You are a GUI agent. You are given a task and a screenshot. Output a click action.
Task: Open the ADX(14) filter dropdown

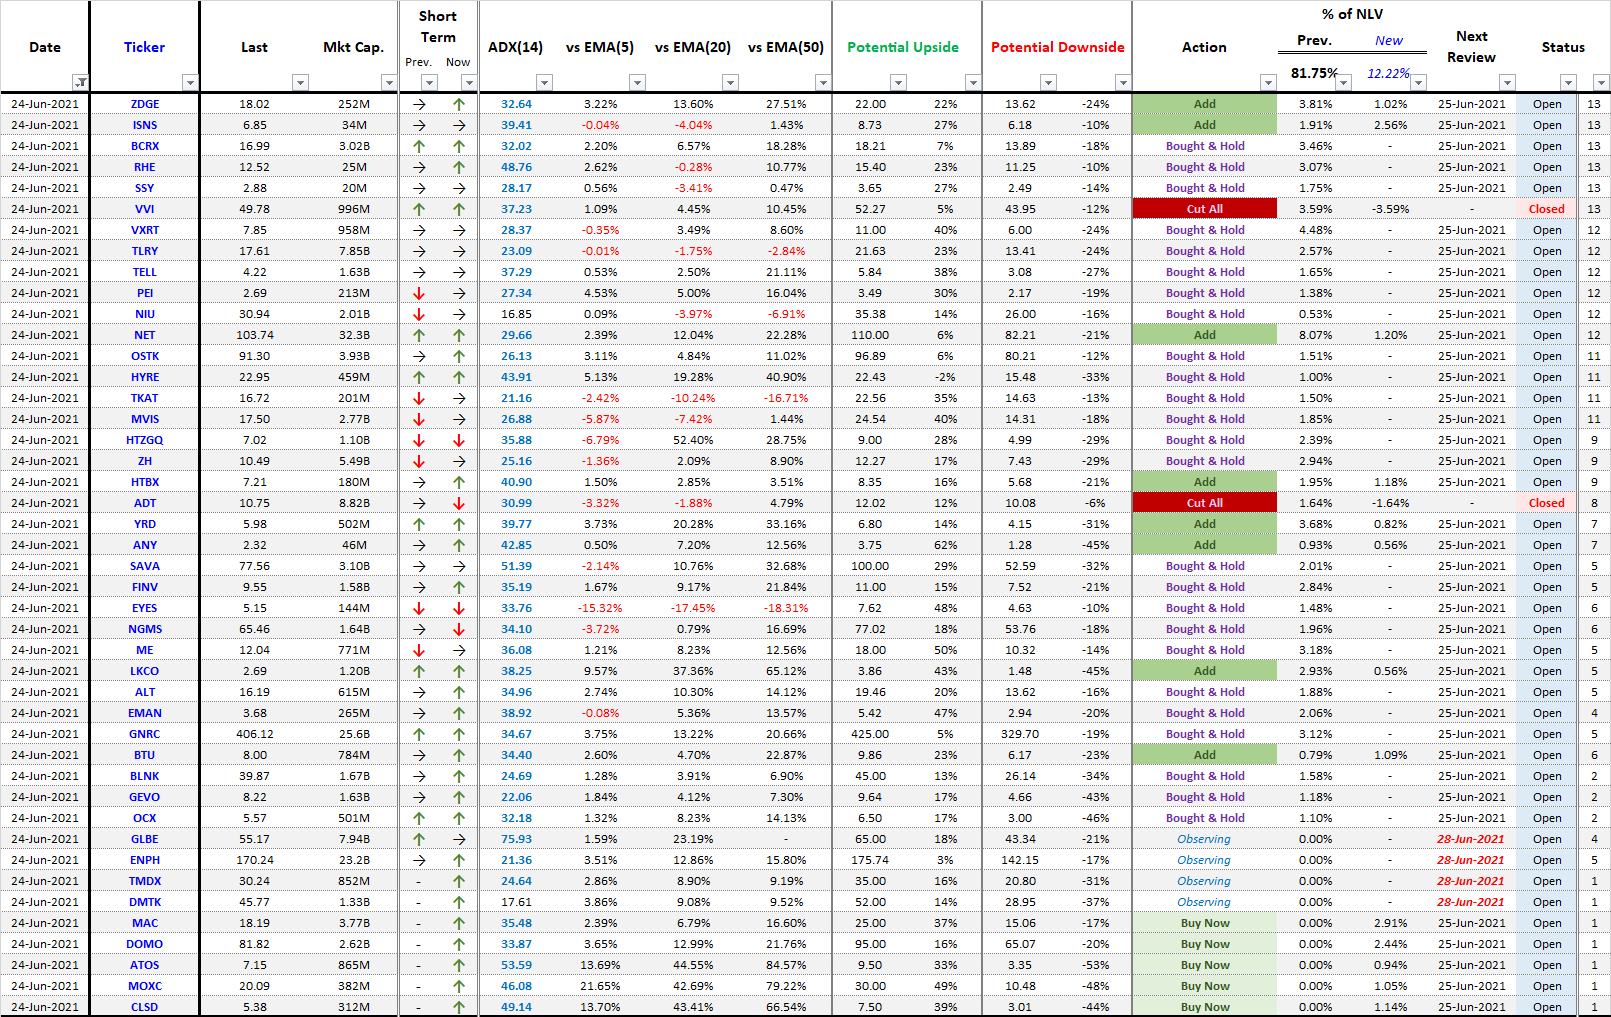click(x=544, y=82)
